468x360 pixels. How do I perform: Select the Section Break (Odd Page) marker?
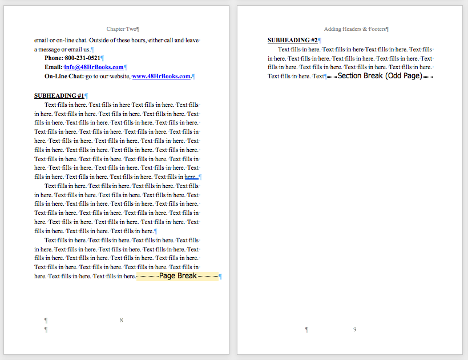click(x=380, y=76)
